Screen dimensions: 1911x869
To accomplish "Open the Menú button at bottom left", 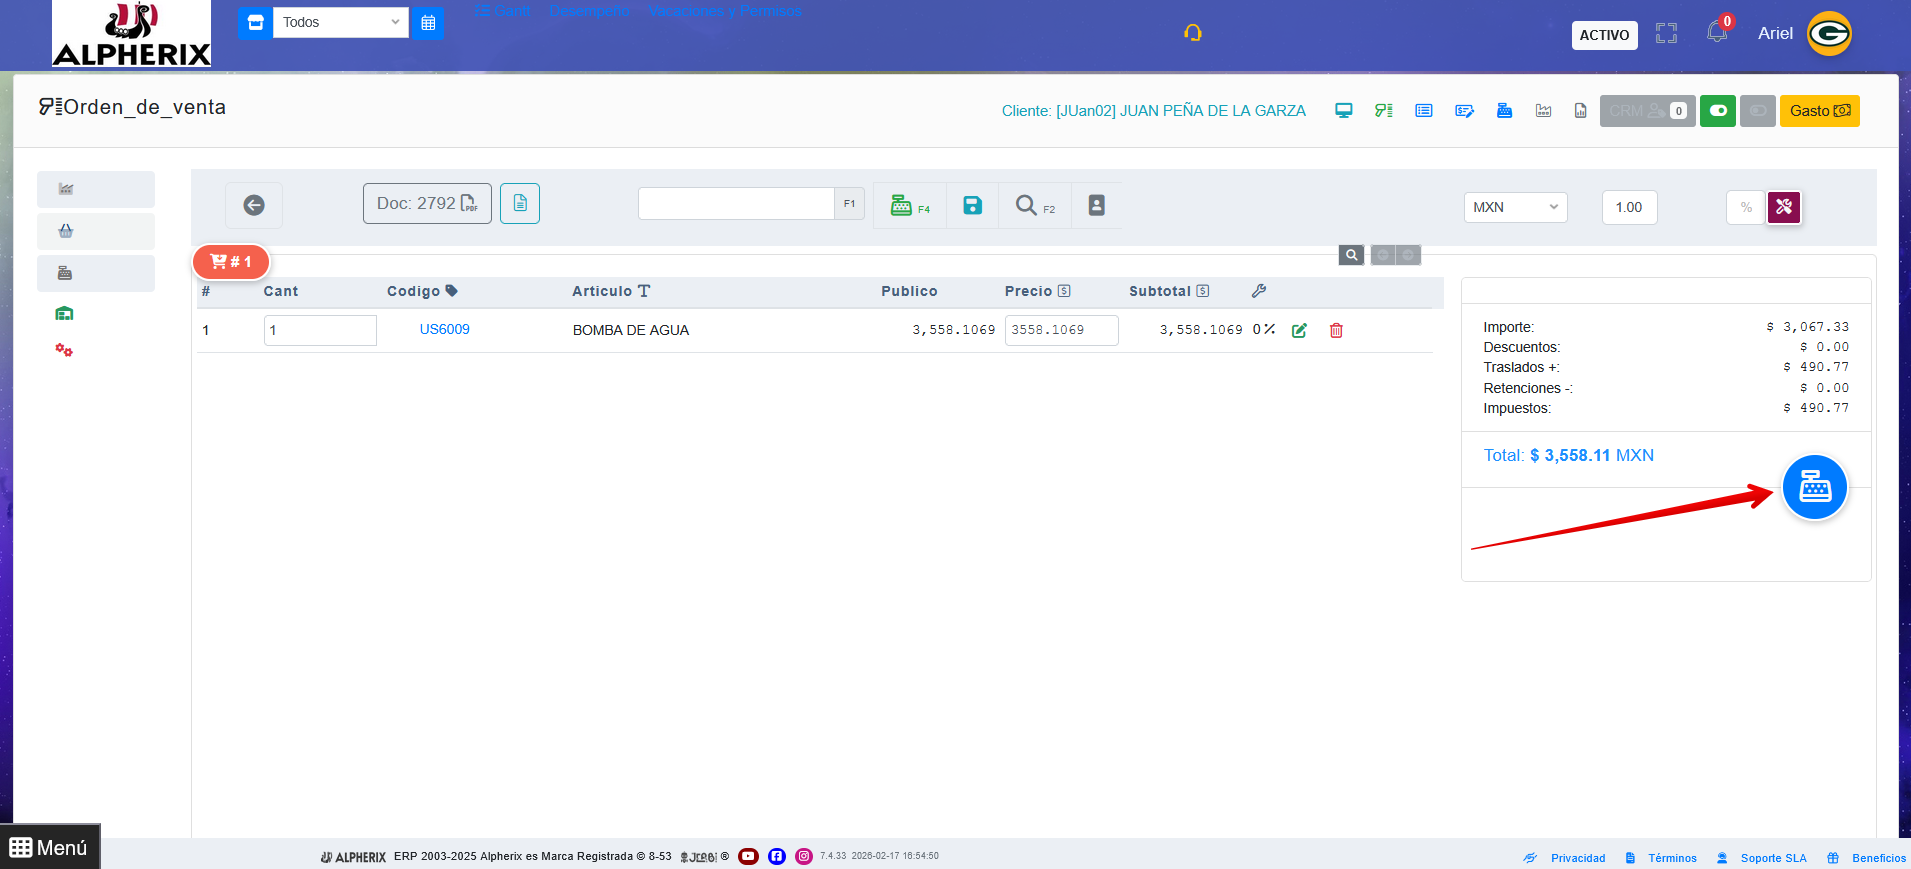I will click(x=50, y=847).
